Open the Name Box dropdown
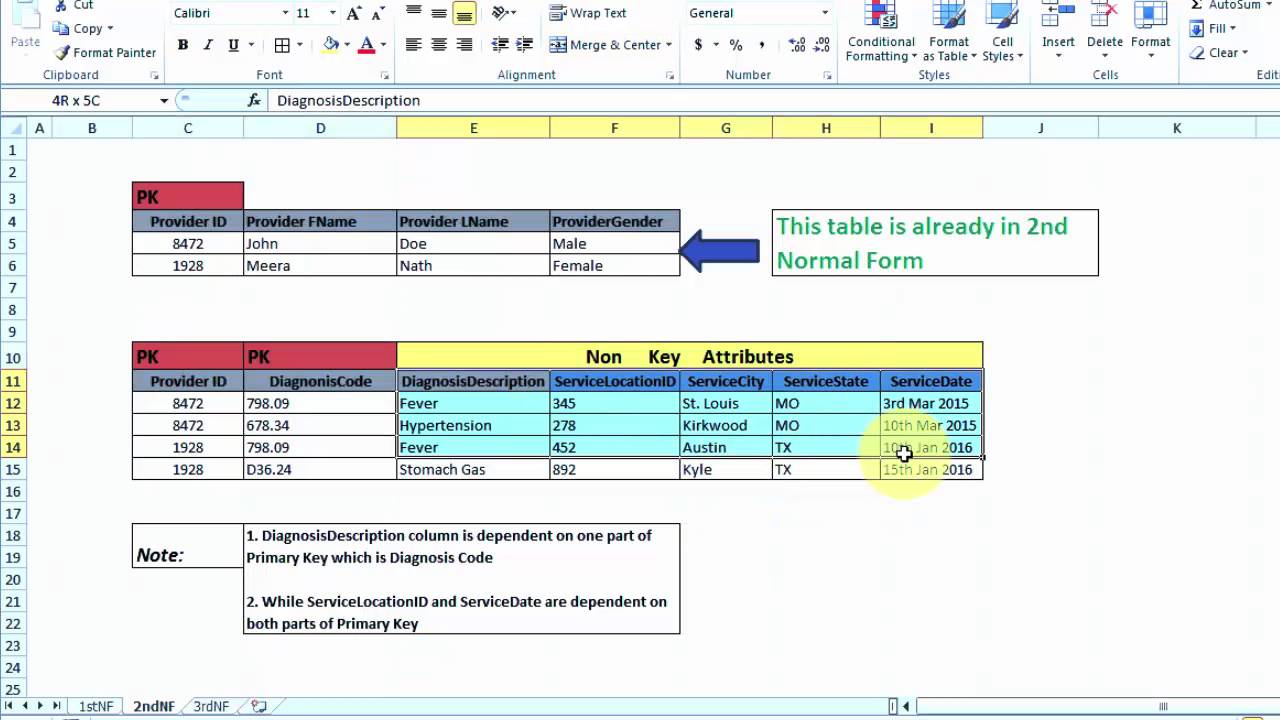The height and width of the screenshot is (720, 1280). click(164, 100)
